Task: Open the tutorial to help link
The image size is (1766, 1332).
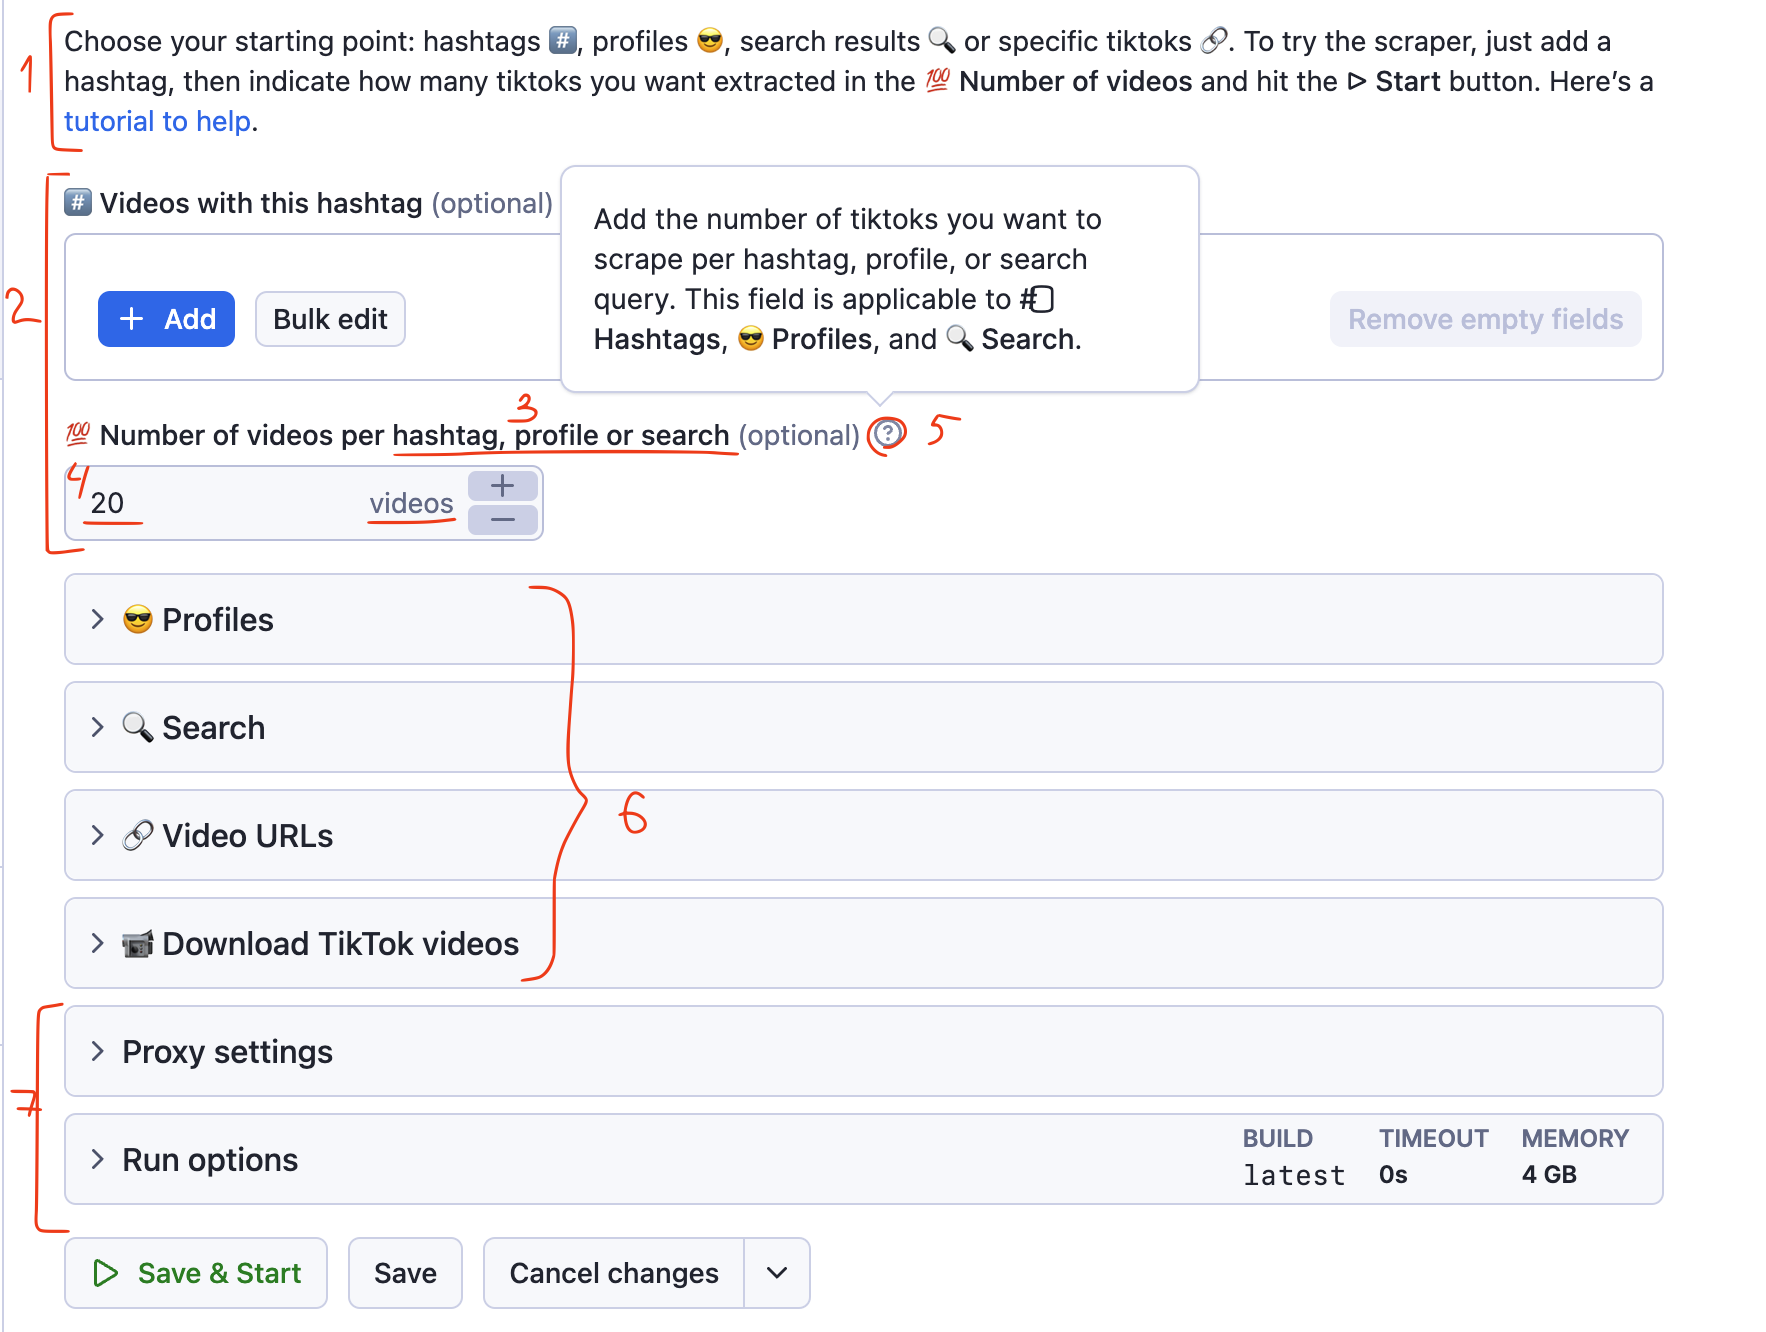Action: pyautogui.click(x=157, y=122)
